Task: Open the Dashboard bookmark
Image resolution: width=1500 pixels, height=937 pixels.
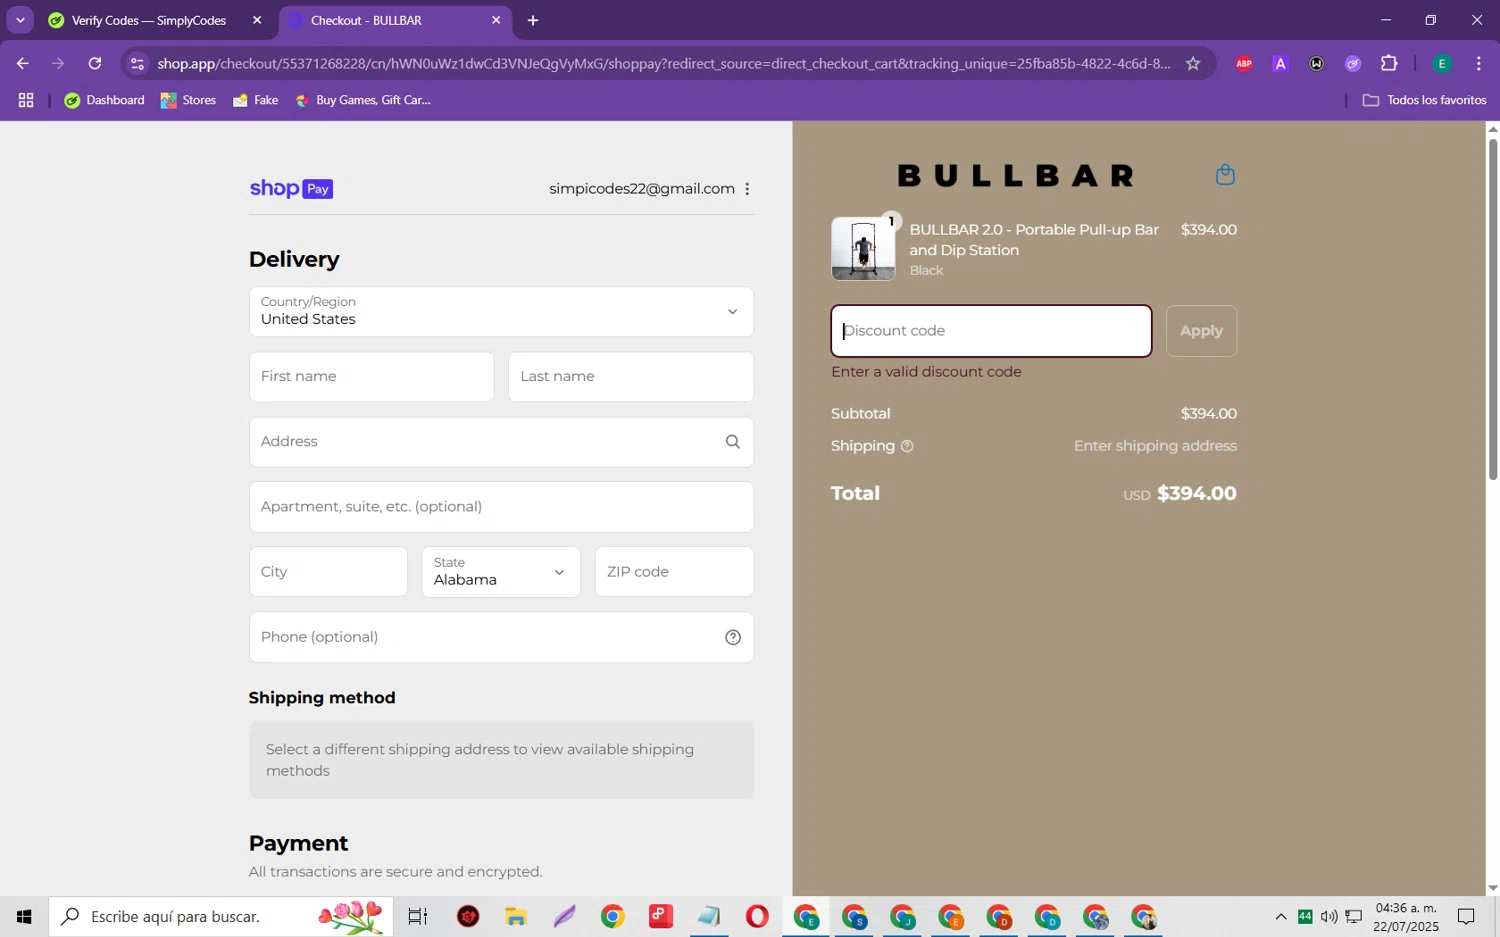Action: 104,100
